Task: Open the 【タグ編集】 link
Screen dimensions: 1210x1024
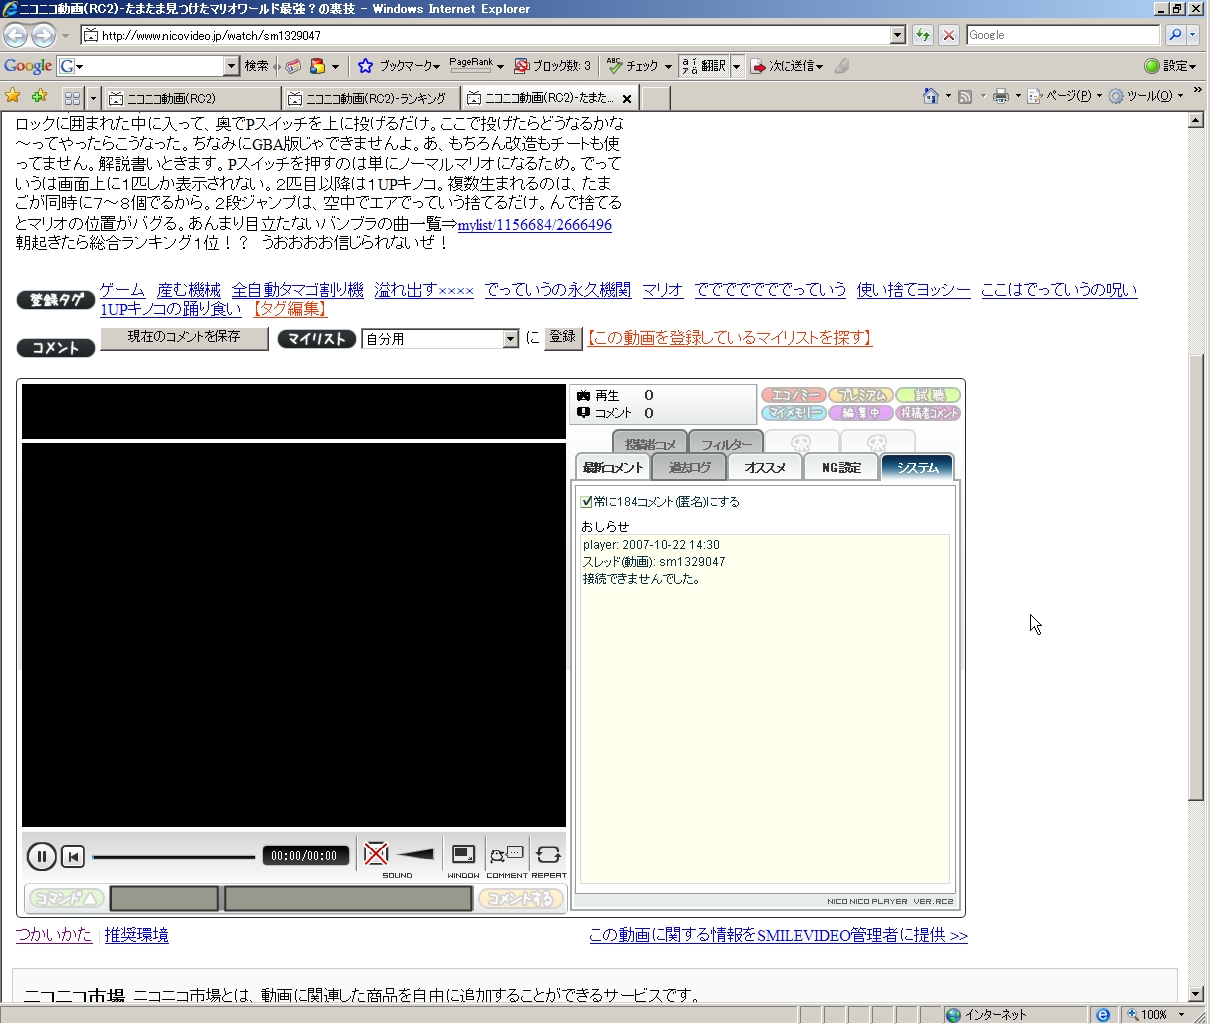Action: click(288, 309)
